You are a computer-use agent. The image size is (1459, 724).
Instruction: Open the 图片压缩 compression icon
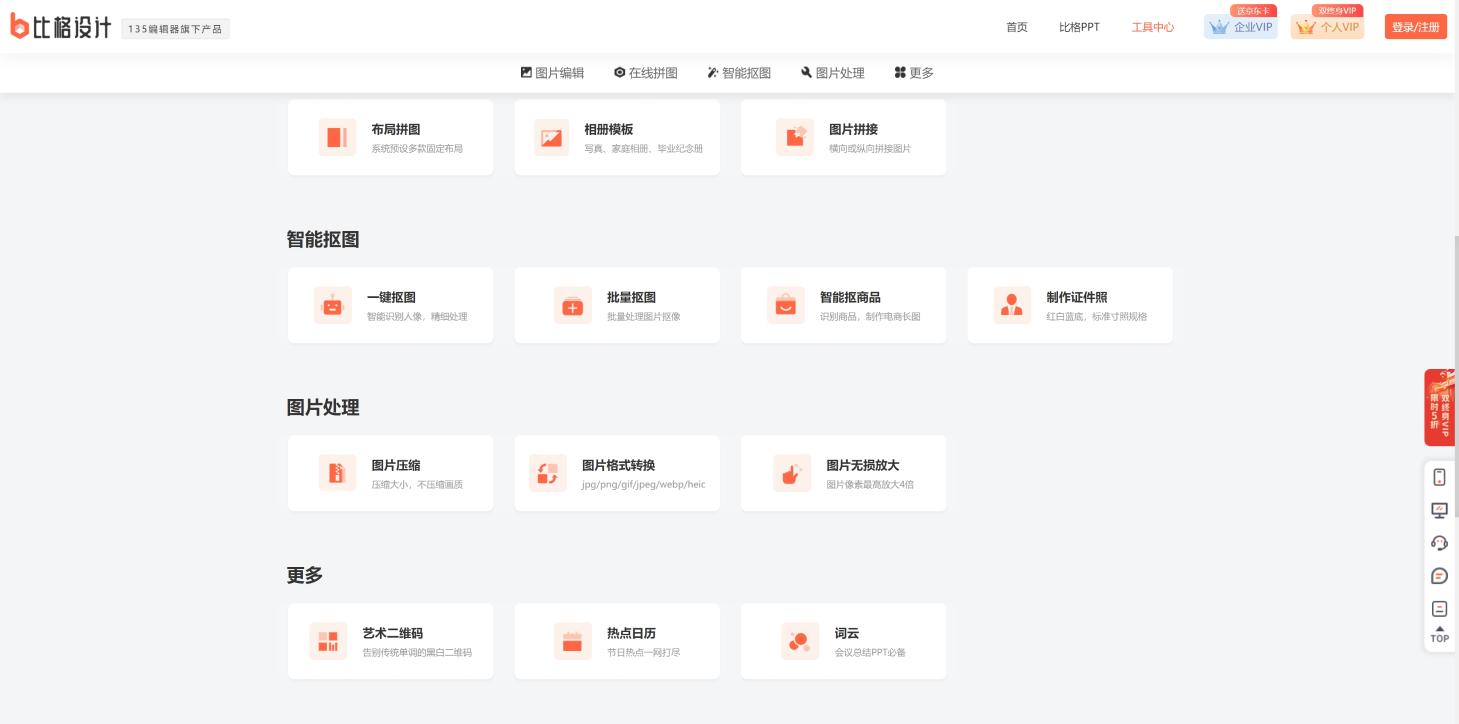[x=337, y=473]
